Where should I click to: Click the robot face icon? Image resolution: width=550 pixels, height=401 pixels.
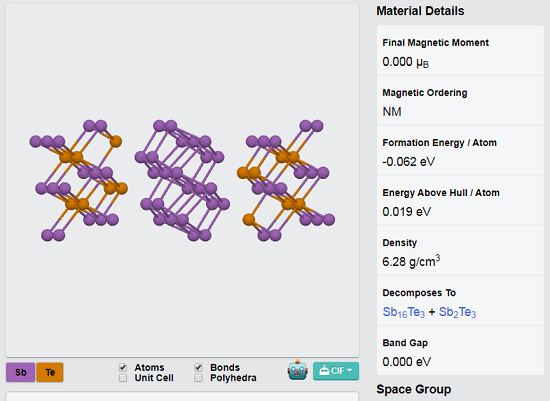[297, 370]
